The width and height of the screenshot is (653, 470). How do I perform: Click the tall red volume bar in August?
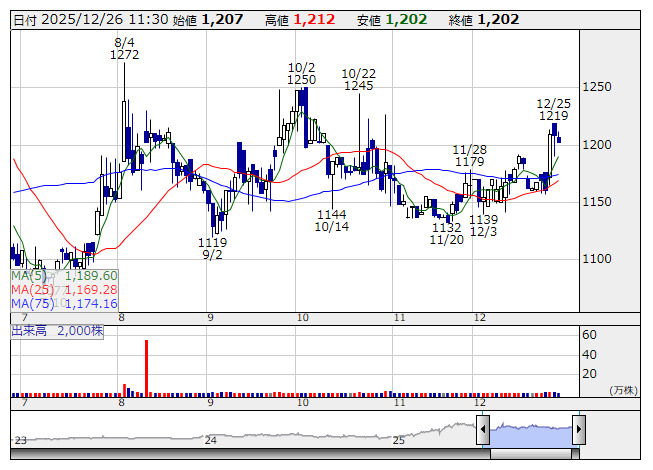(x=147, y=368)
